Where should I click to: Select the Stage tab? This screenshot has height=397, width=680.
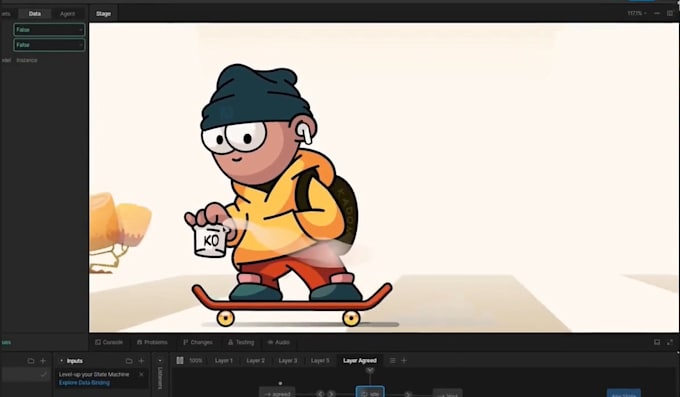click(x=103, y=14)
